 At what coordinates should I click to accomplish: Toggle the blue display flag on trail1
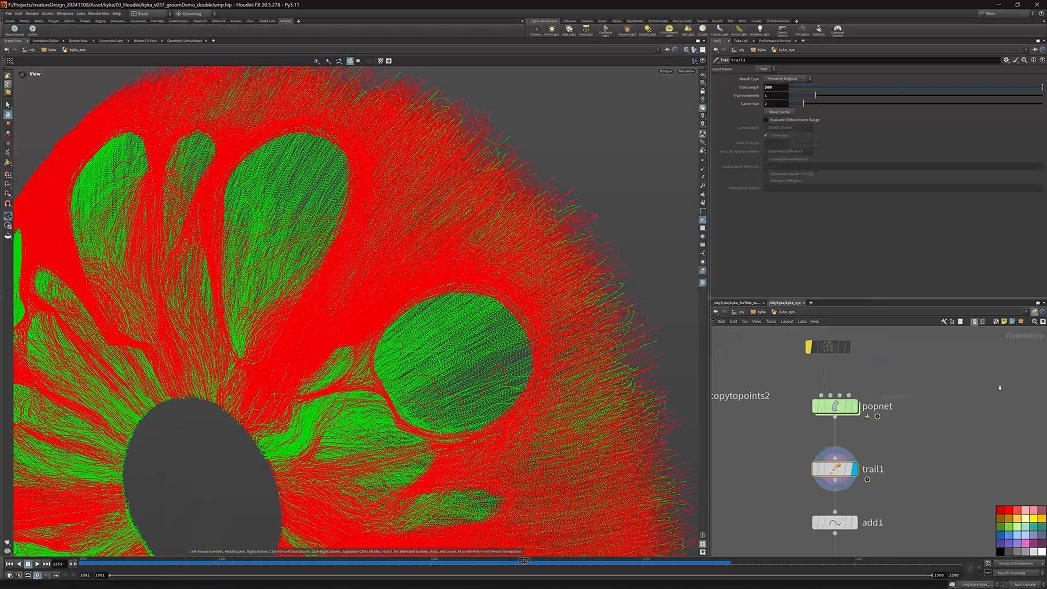pyautogui.click(x=855, y=469)
